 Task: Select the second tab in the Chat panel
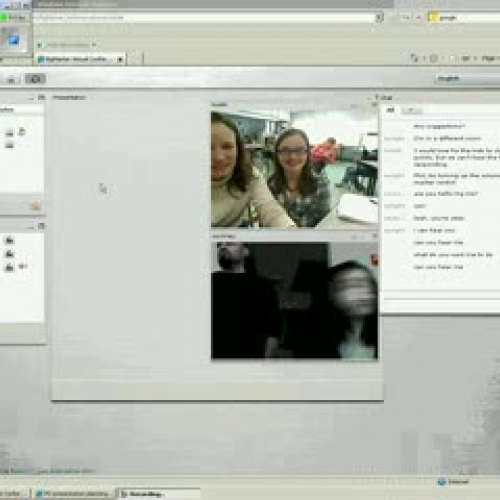(411, 110)
